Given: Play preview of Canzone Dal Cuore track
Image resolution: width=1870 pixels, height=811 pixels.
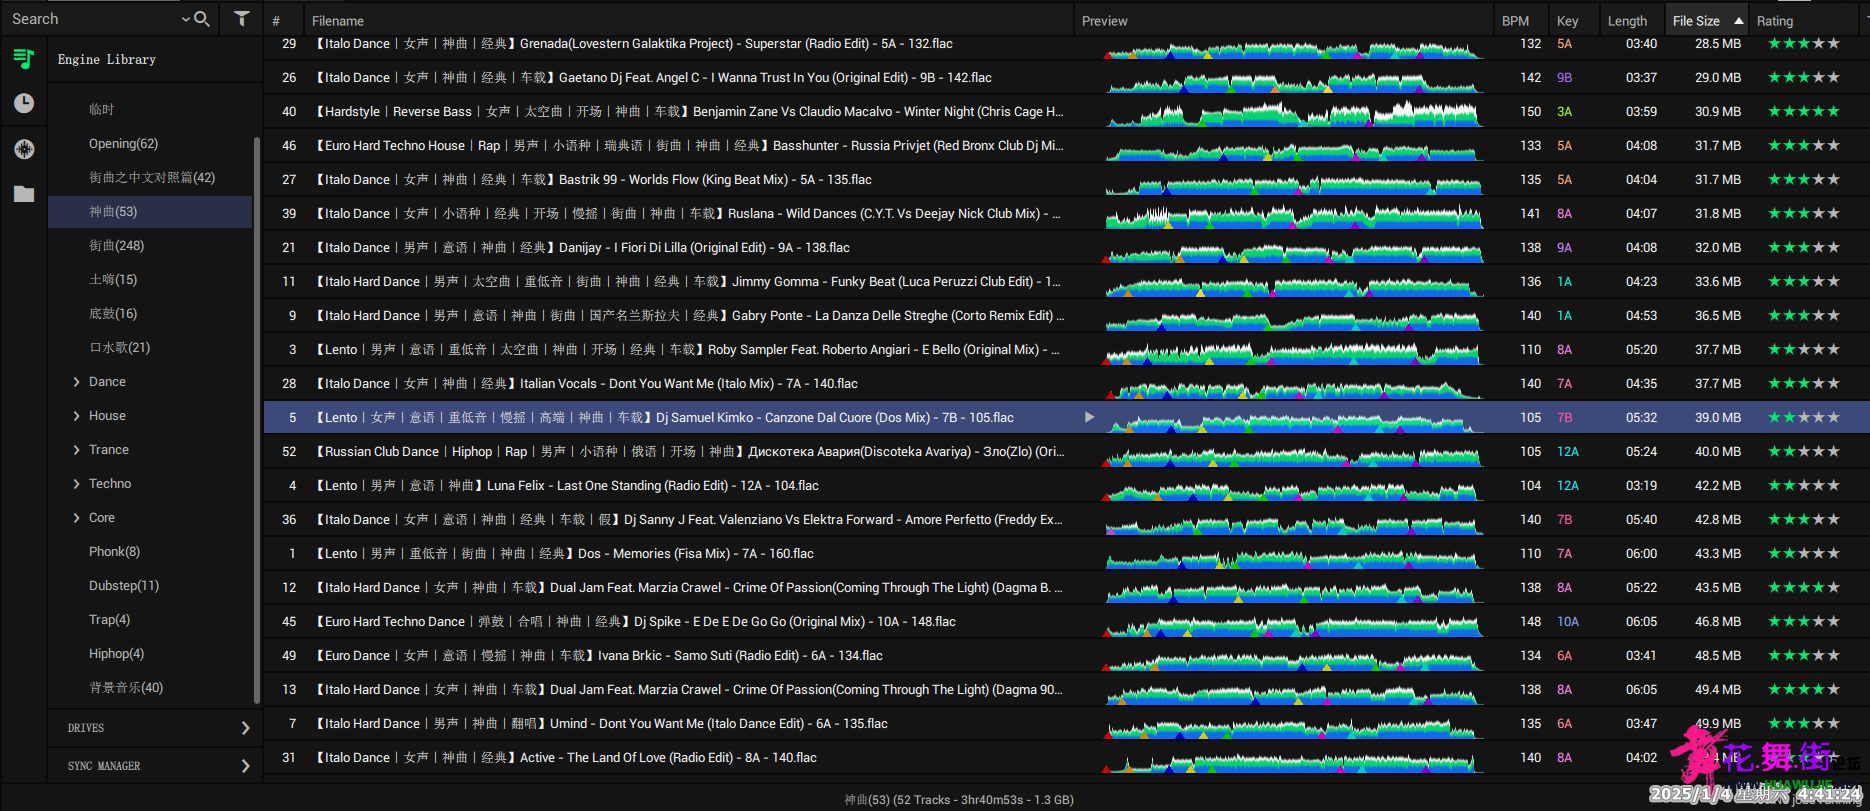Looking at the screenshot, I should [1089, 417].
